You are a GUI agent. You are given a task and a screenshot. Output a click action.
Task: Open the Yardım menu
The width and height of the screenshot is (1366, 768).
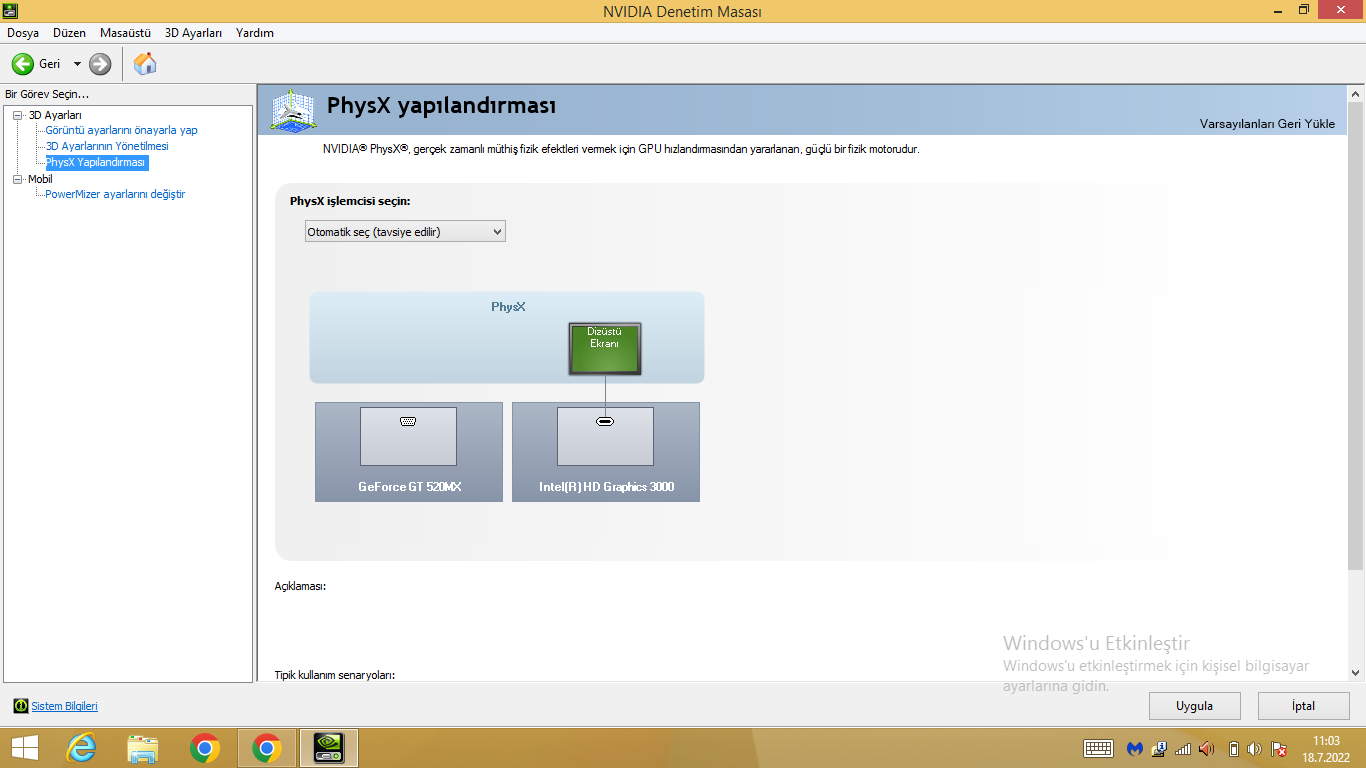pos(255,33)
